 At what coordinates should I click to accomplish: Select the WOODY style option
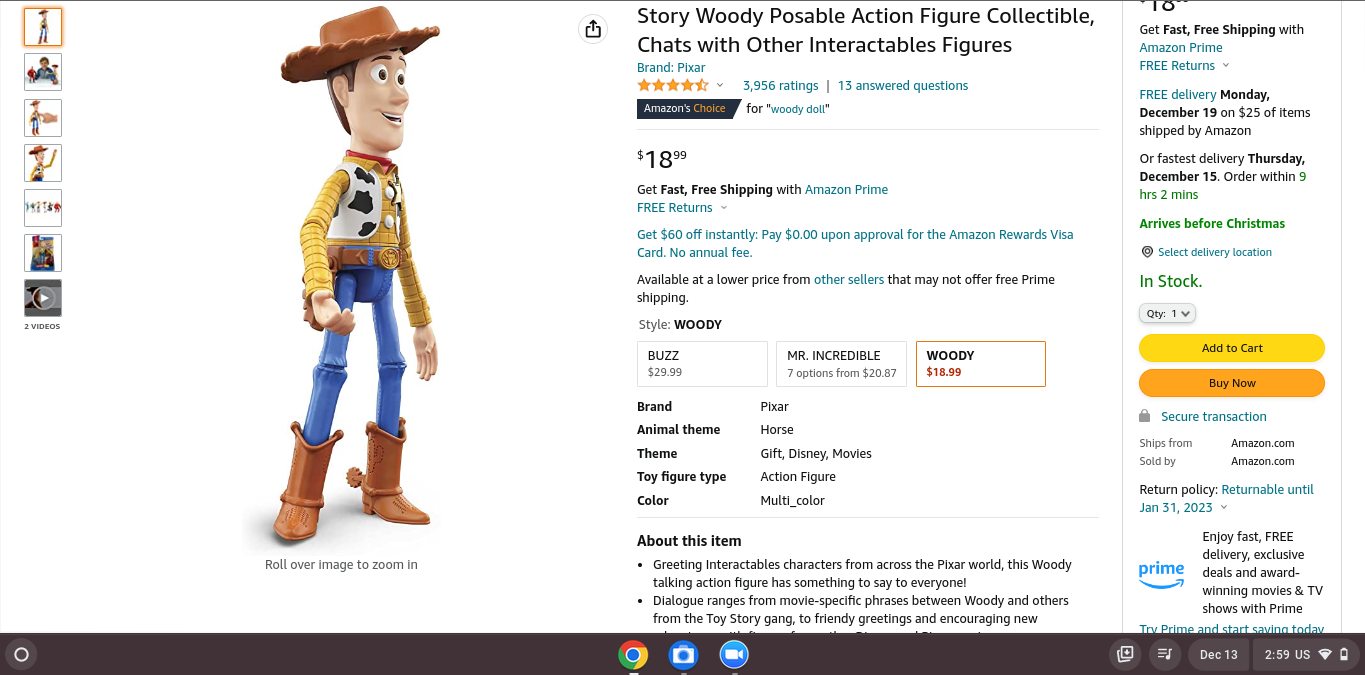tap(980, 364)
